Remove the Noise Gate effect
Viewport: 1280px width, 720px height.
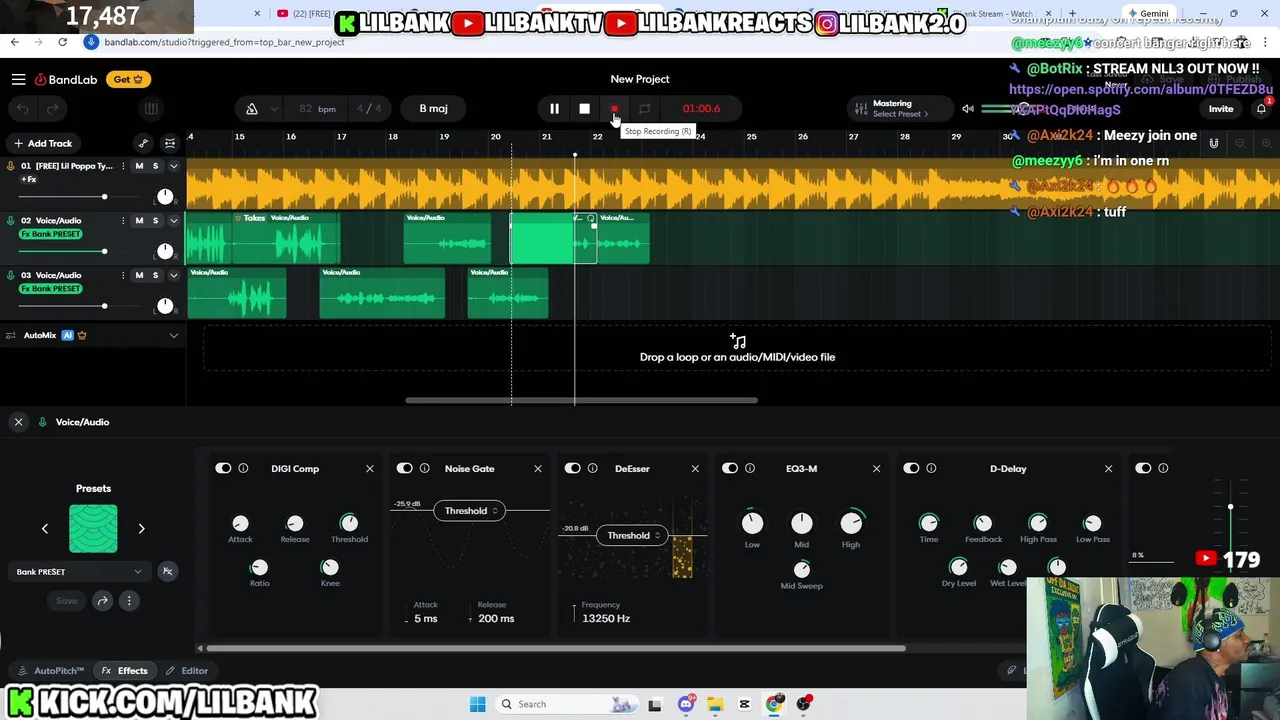point(537,468)
